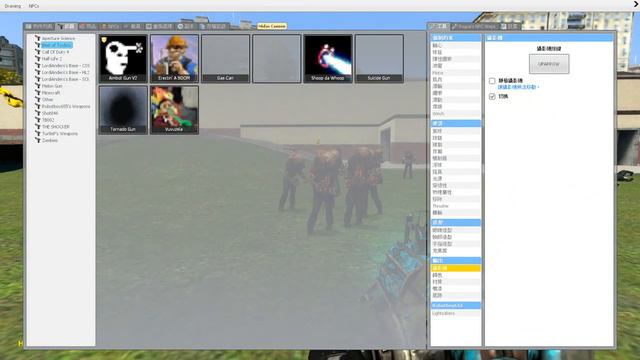Screen dimensions: 640x360
Task: Click the pistol icon beside Zombies
Action: pos(38,140)
